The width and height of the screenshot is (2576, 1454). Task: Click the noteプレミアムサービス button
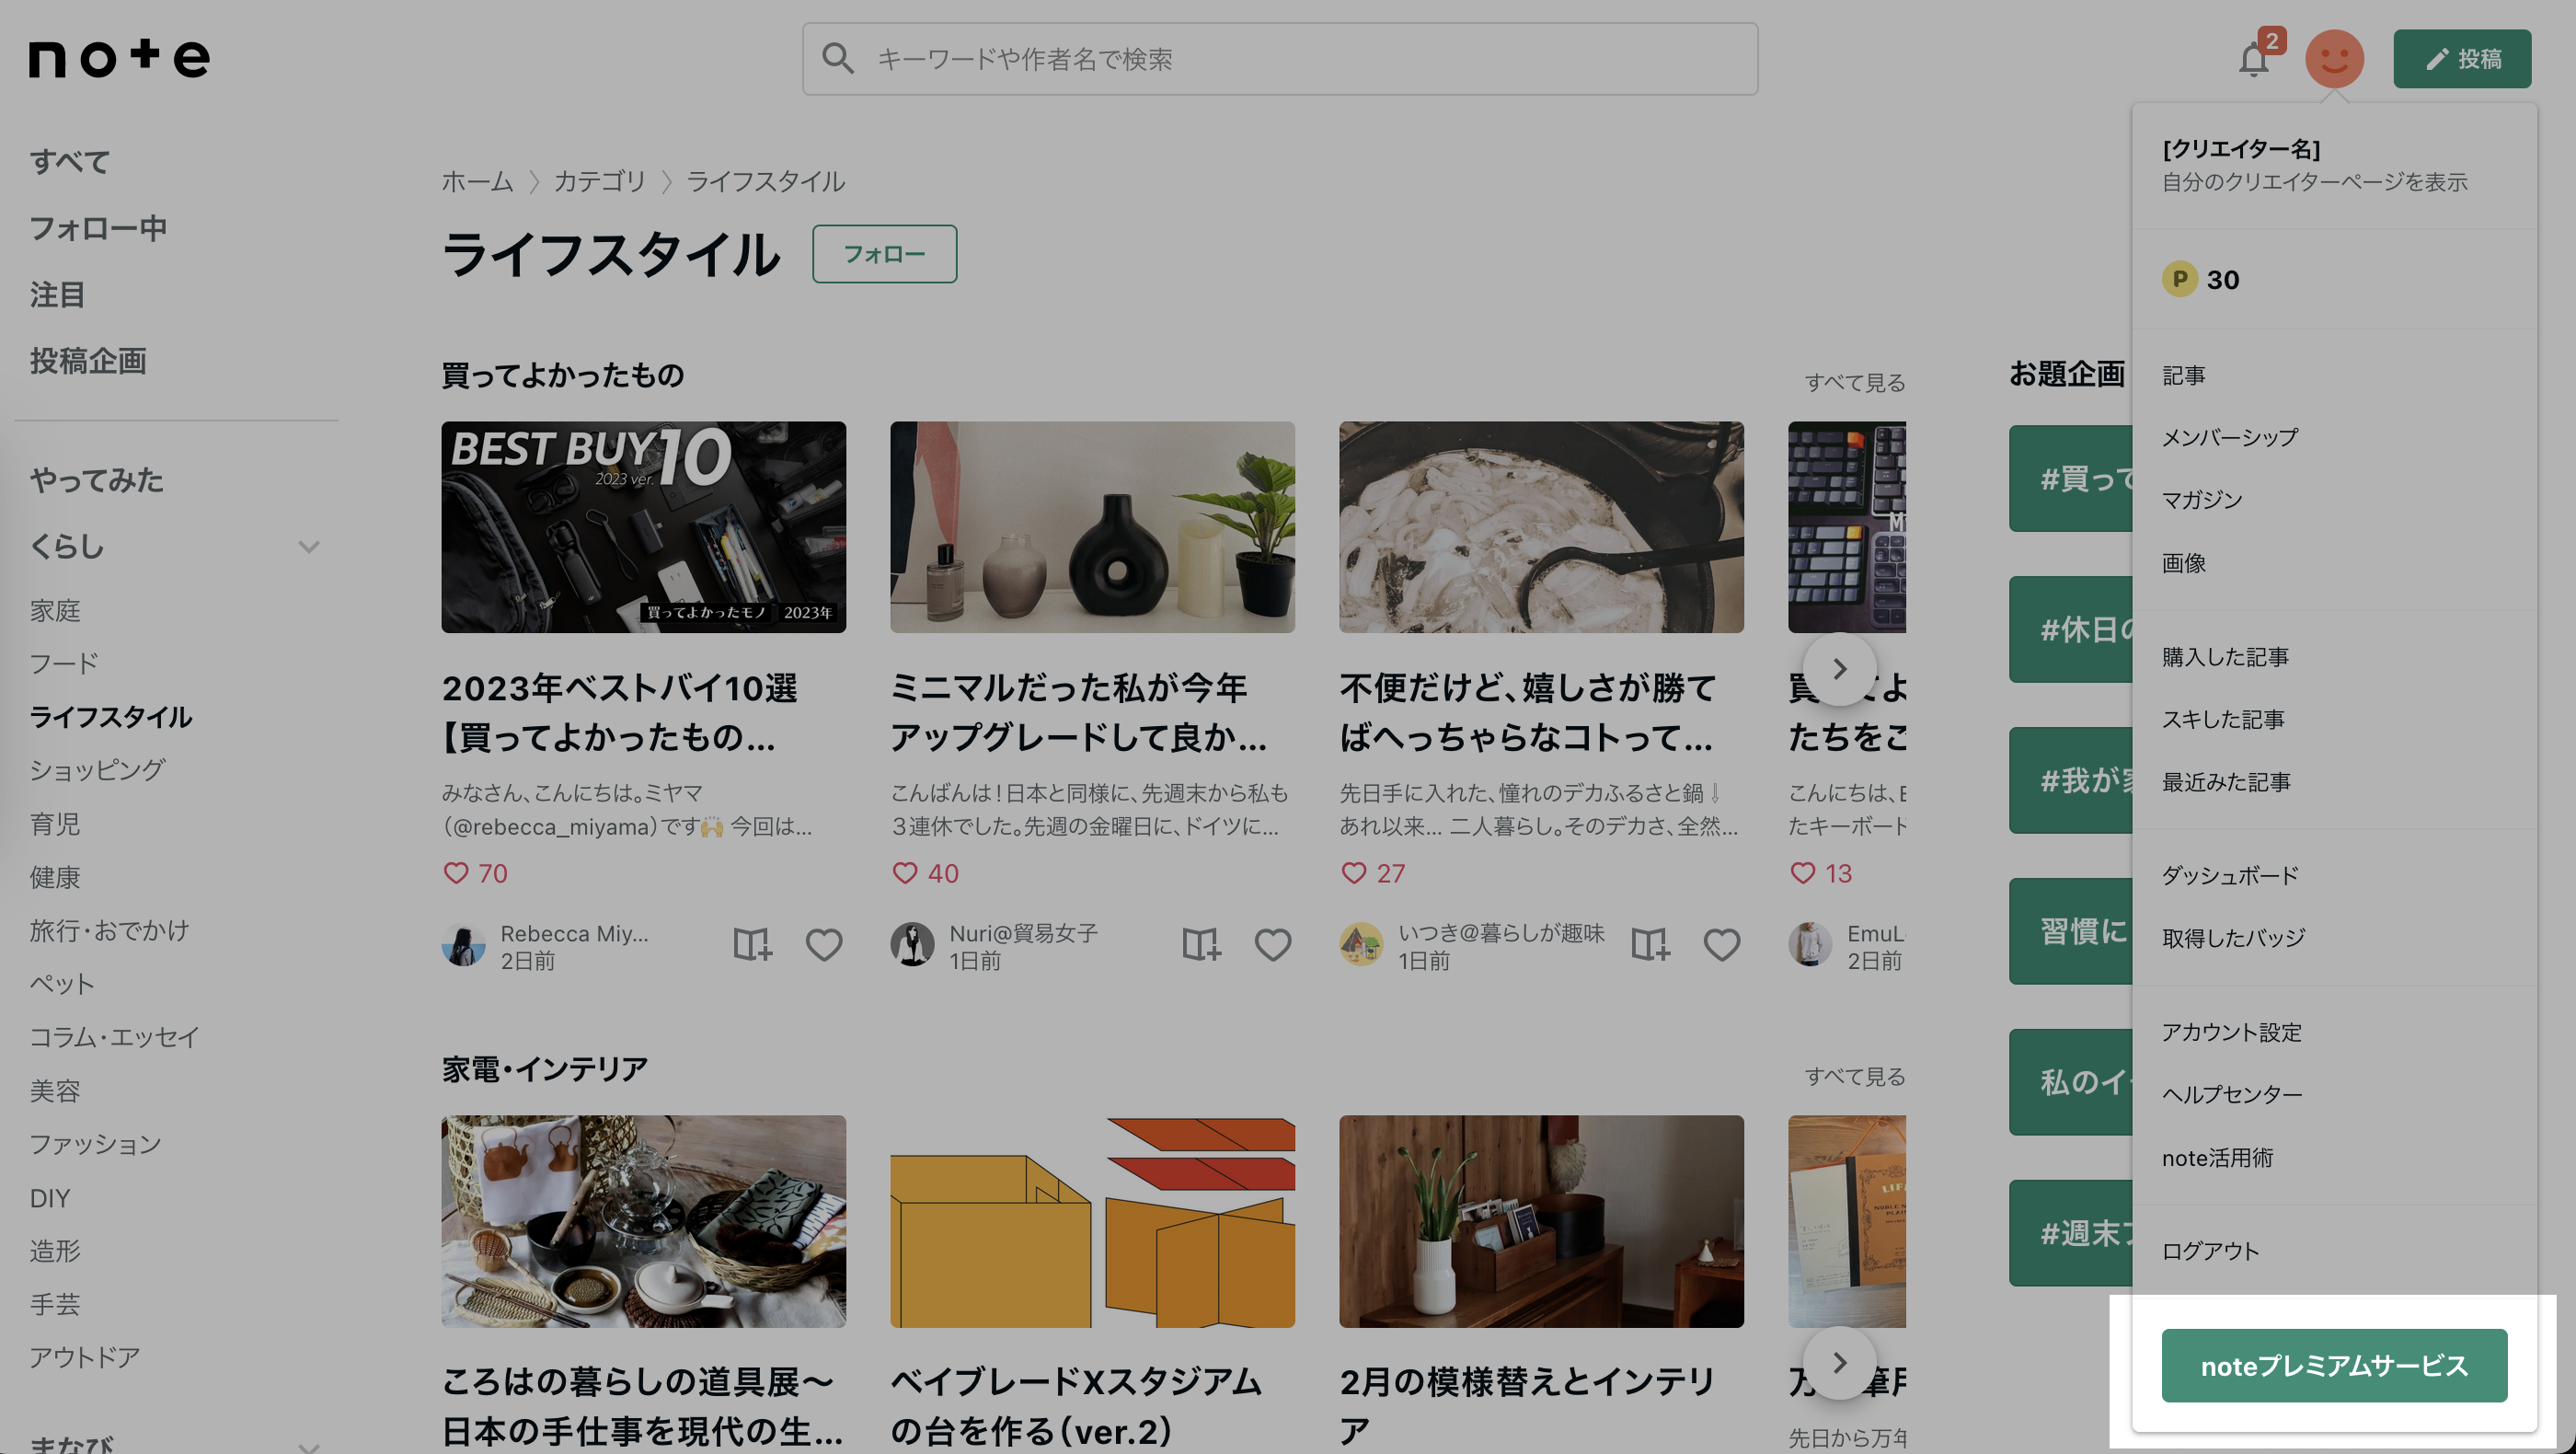pyautogui.click(x=2334, y=1365)
